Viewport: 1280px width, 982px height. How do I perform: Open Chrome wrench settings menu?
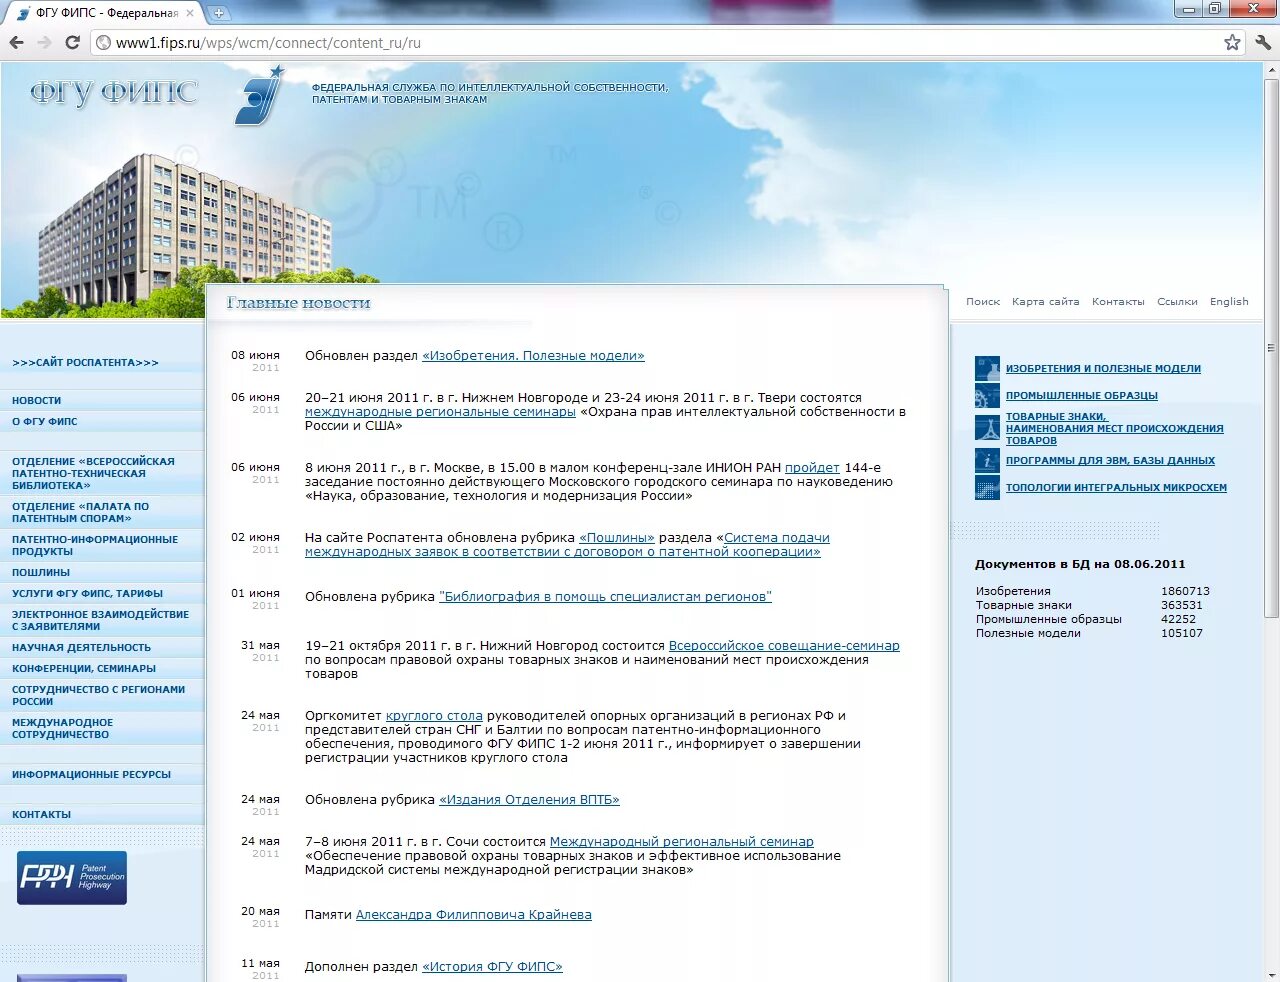click(x=1262, y=42)
